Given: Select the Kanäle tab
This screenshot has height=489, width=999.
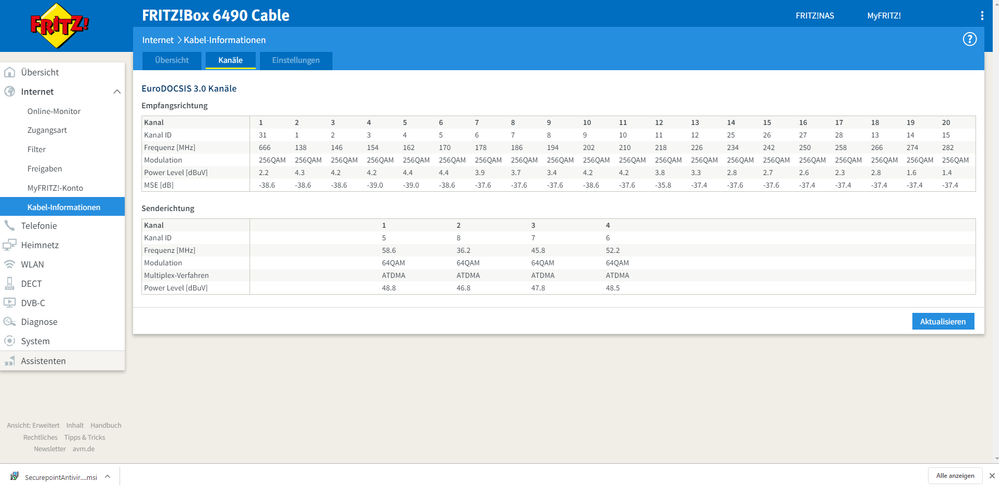Looking at the screenshot, I should click(231, 60).
